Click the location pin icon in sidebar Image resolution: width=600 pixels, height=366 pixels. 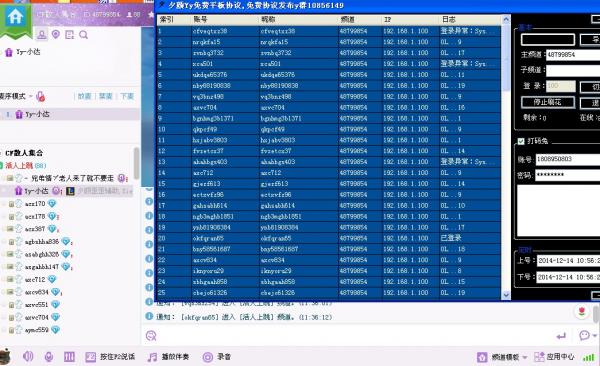pyautogui.click(x=56, y=34)
